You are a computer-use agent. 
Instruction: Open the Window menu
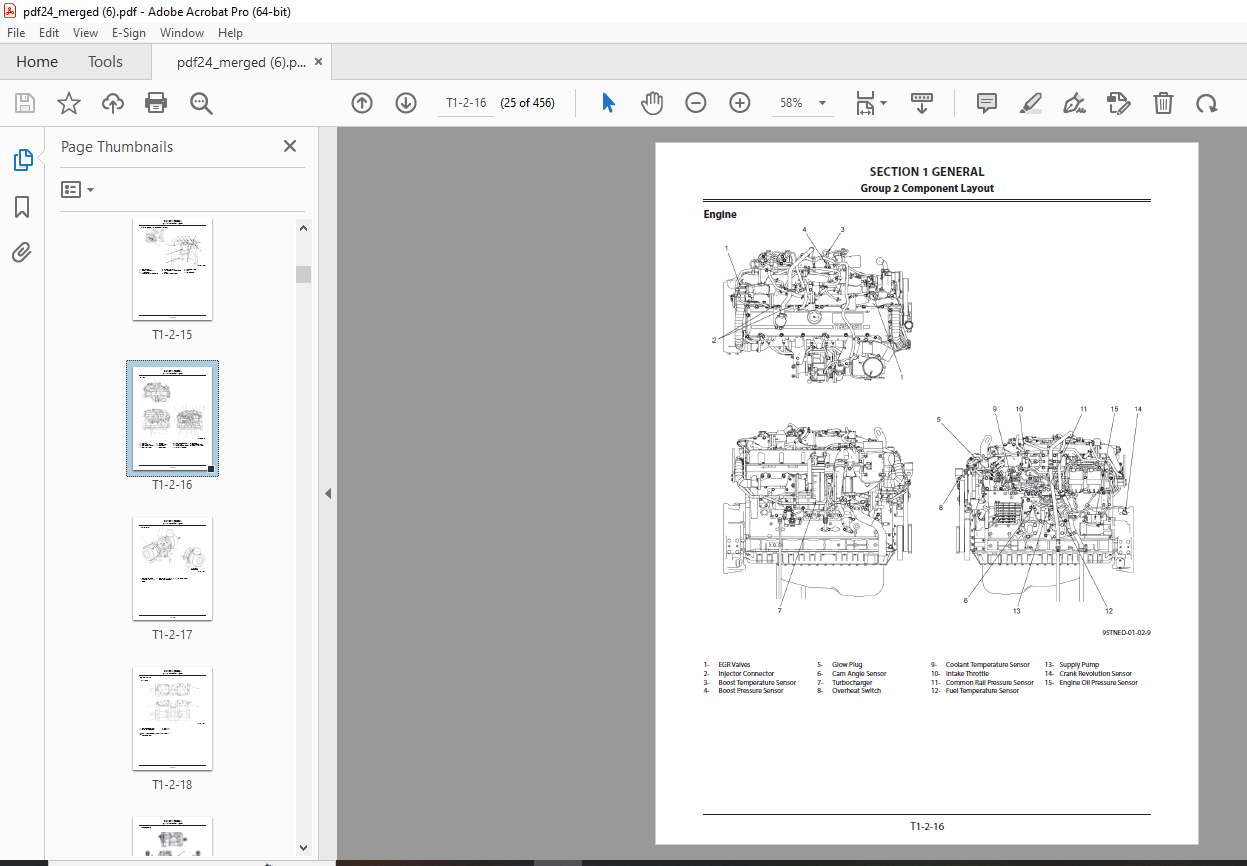[x=182, y=33]
